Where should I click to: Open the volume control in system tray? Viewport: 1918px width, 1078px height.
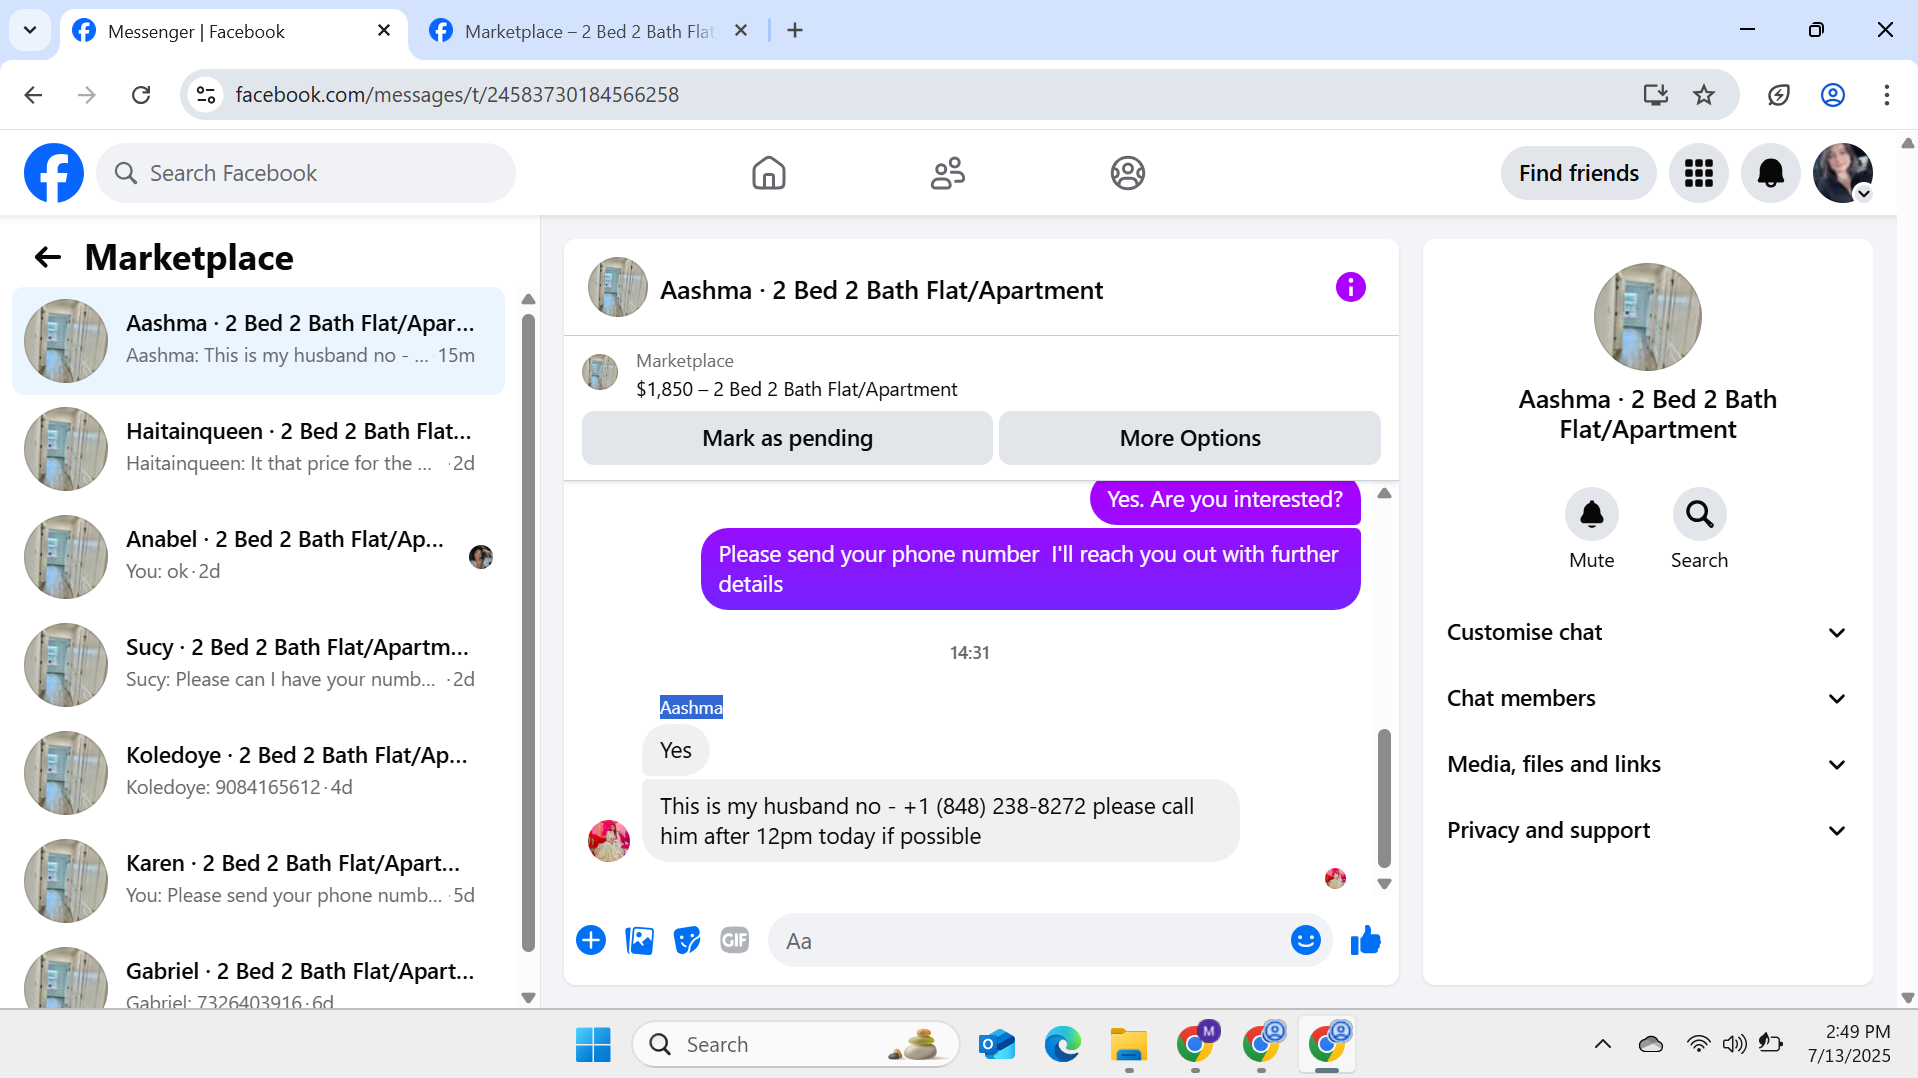(x=1735, y=1044)
